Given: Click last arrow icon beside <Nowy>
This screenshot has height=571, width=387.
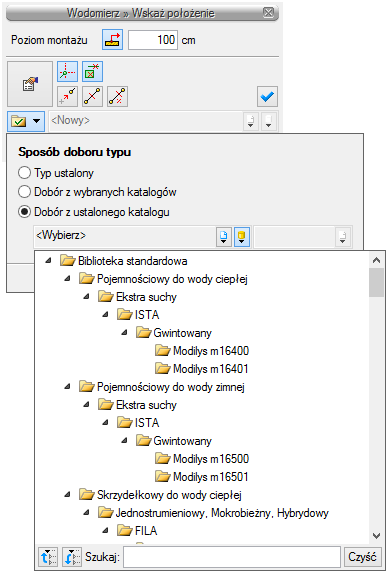Looking at the screenshot, I should coord(269,121).
